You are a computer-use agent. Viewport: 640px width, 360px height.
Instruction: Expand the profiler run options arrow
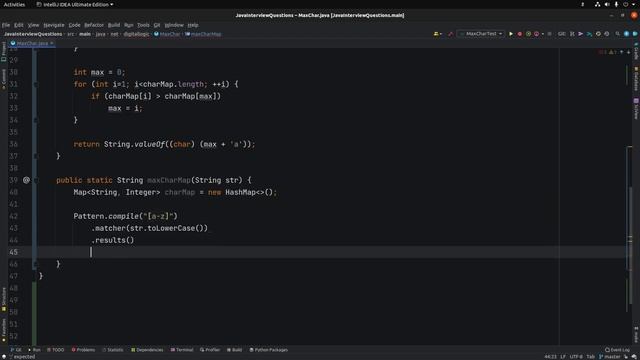click(542, 34)
